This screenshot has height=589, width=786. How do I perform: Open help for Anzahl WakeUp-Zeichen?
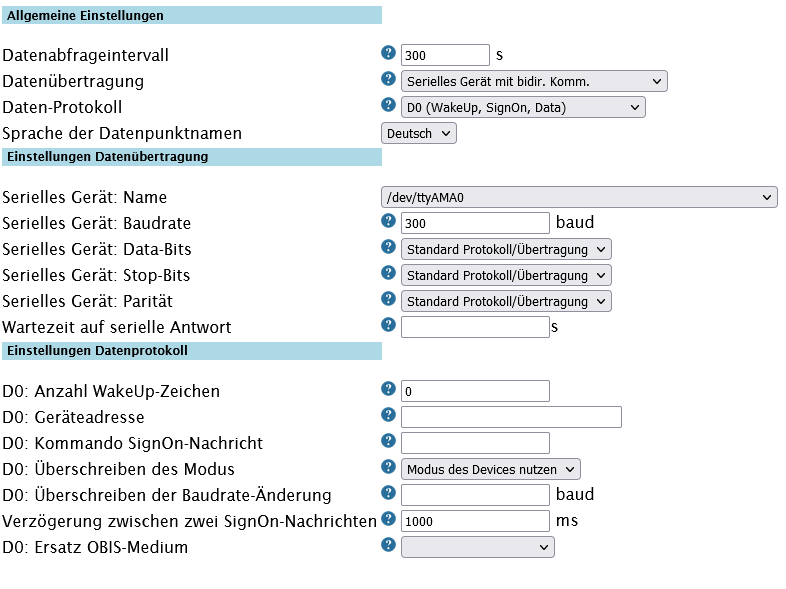[388, 389]
